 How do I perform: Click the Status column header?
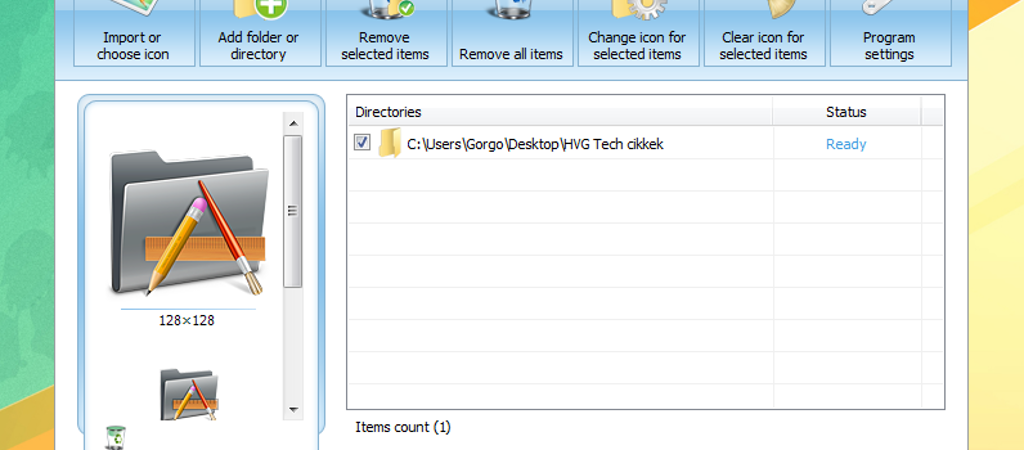(846, 112)
